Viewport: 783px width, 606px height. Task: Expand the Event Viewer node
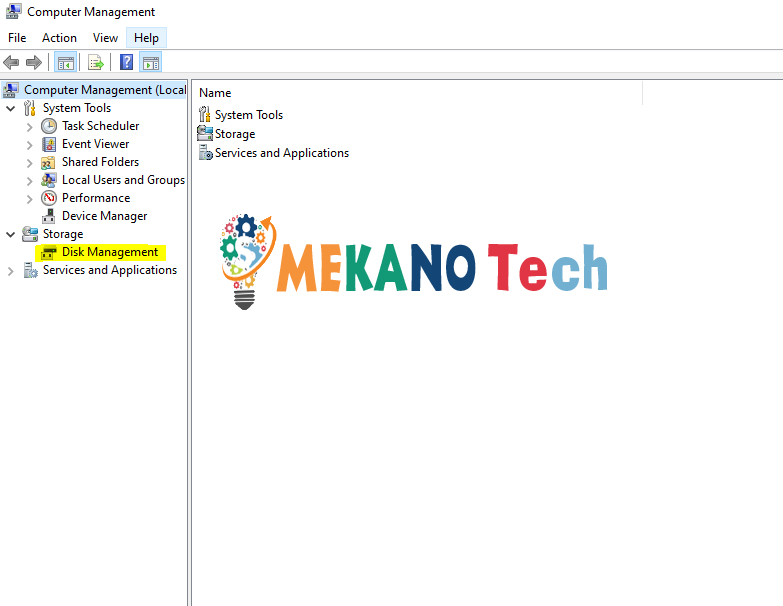29,145
